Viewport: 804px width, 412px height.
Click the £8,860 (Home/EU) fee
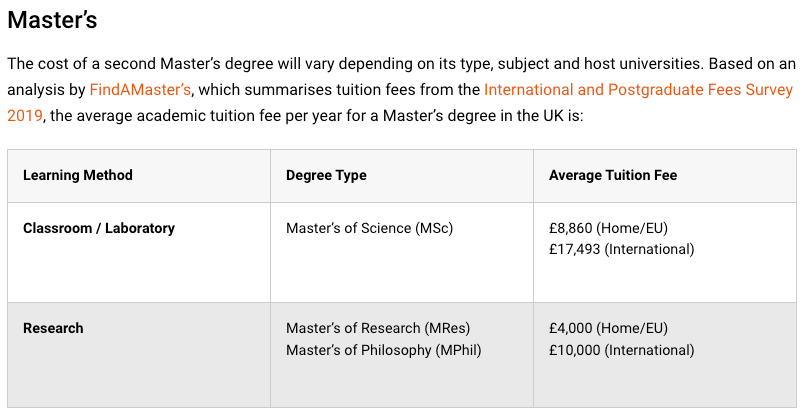click(609, 228)
